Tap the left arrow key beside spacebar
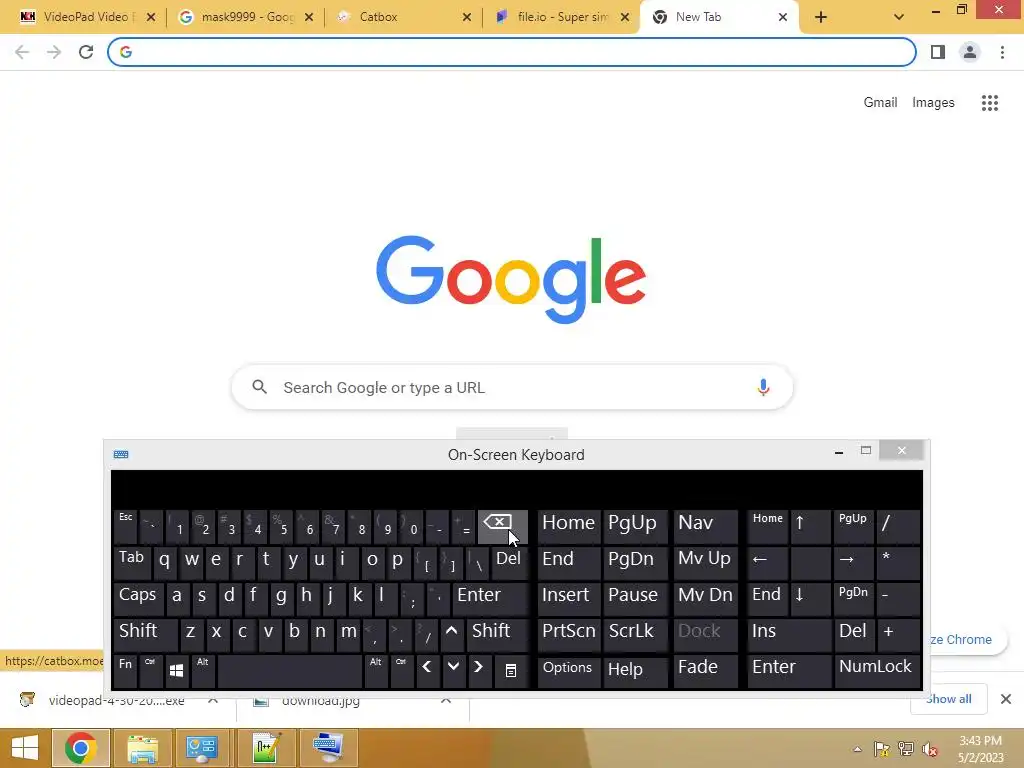Viewport: 1024px width, 768px height. 427,671
